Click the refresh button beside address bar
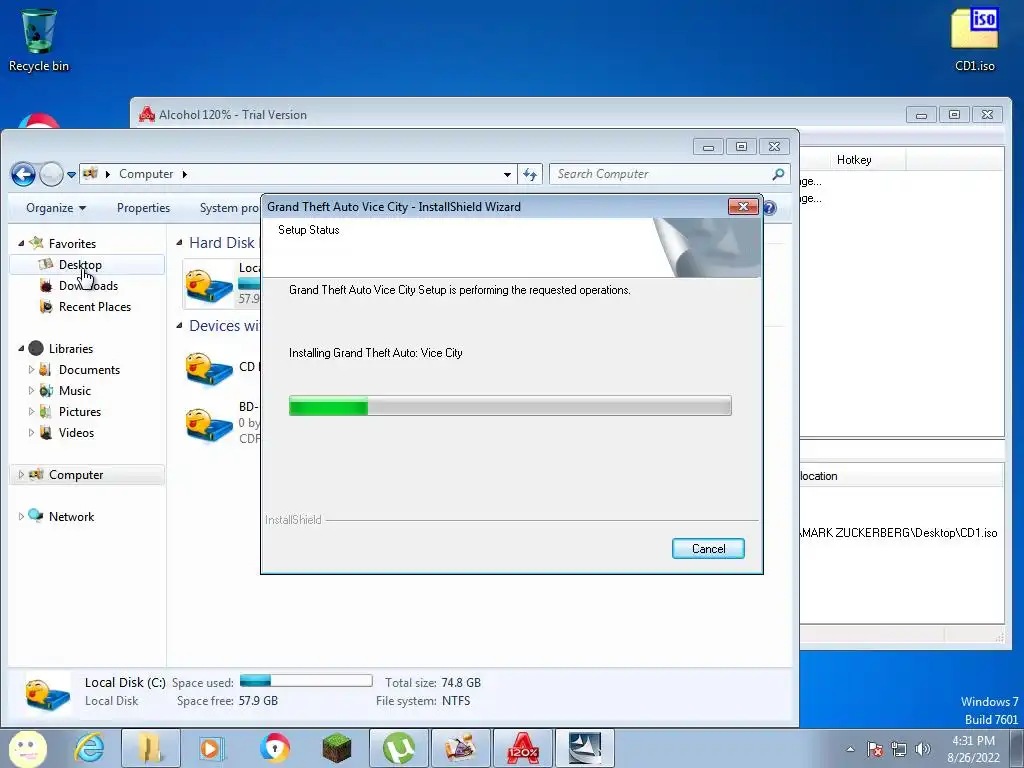Viewport: 1024px width, 768px height. 530,174
